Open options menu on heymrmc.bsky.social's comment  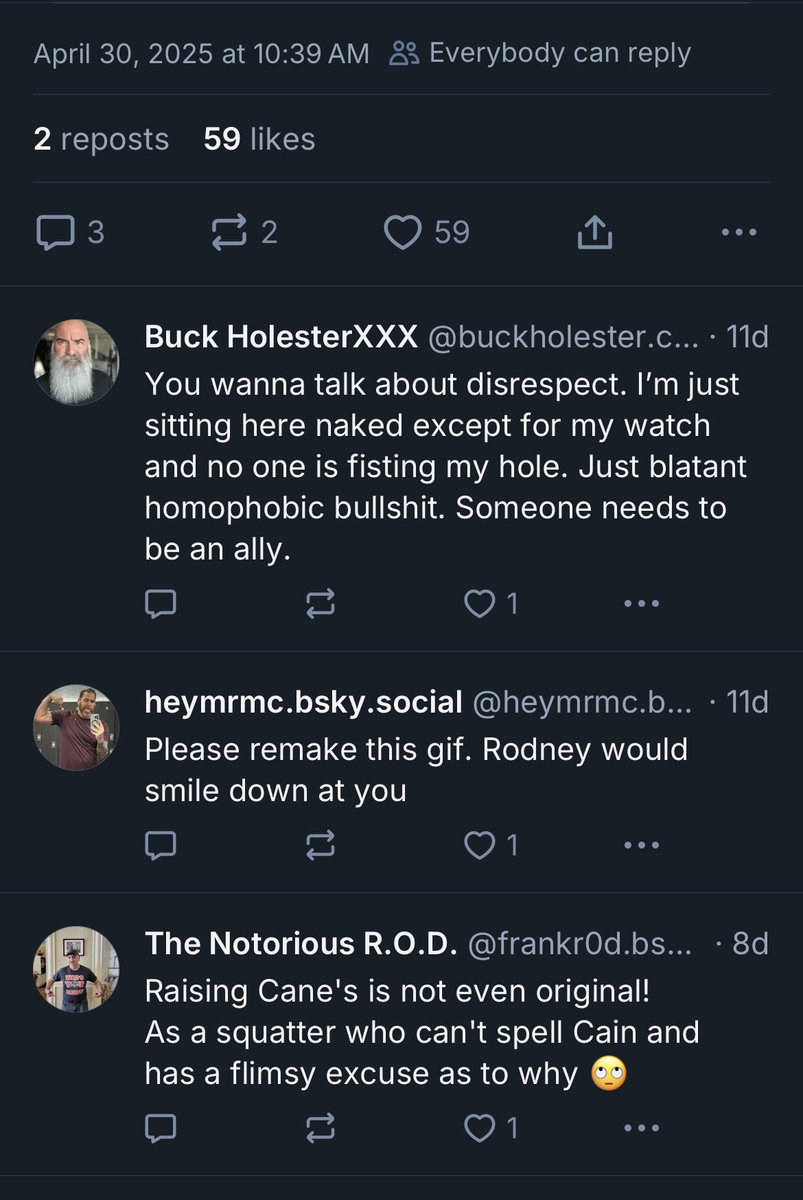click(641, 845)
